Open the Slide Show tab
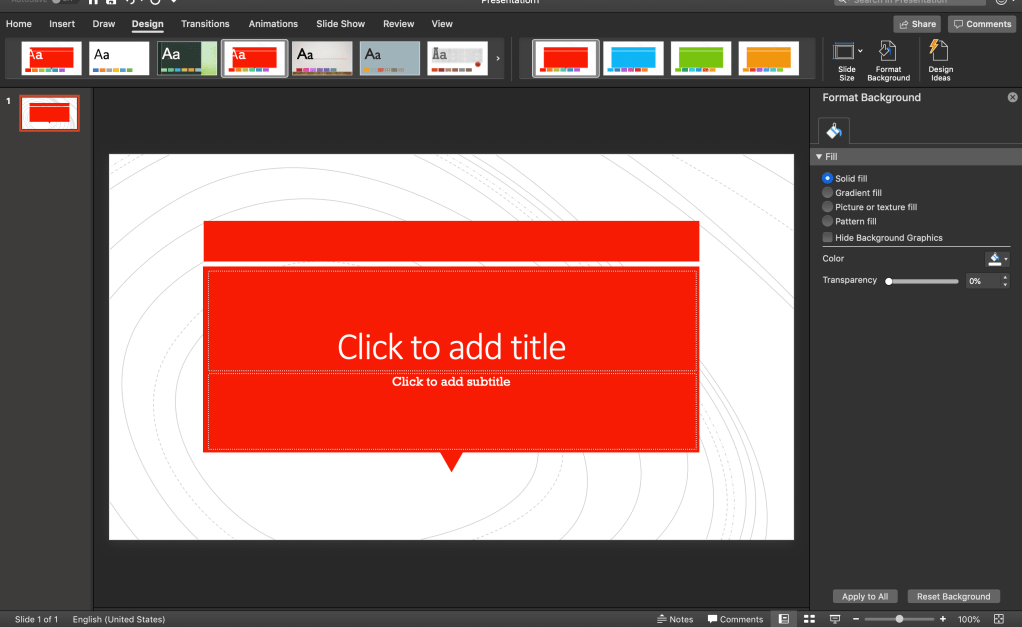 pos(340,24)
